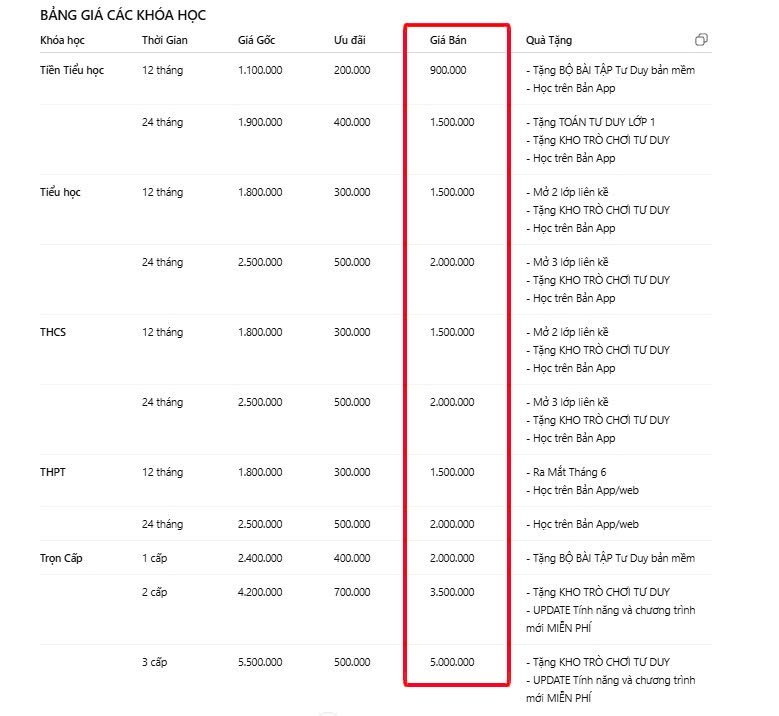Click the 3 cấp duration cell
This screenshot has width=779, height=716.
pos(156,662)
